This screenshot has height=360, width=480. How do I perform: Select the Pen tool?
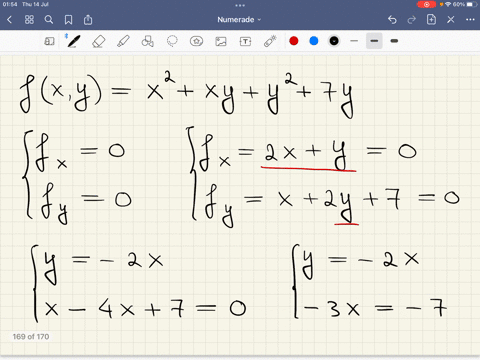tap(73, 41)
